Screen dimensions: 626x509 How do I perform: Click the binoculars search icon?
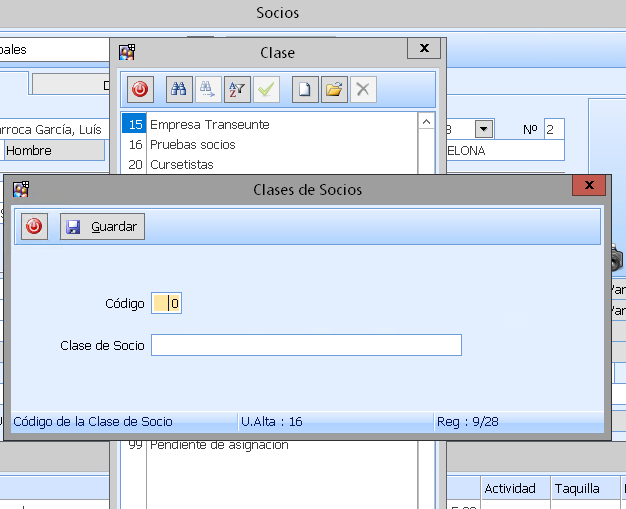(x=179, y=90)
